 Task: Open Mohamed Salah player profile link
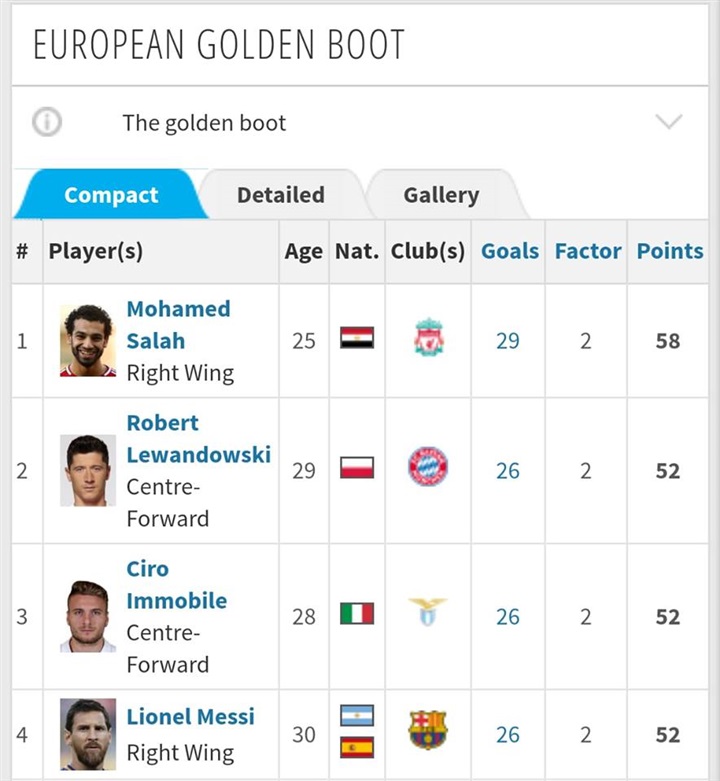pos(178,325)
